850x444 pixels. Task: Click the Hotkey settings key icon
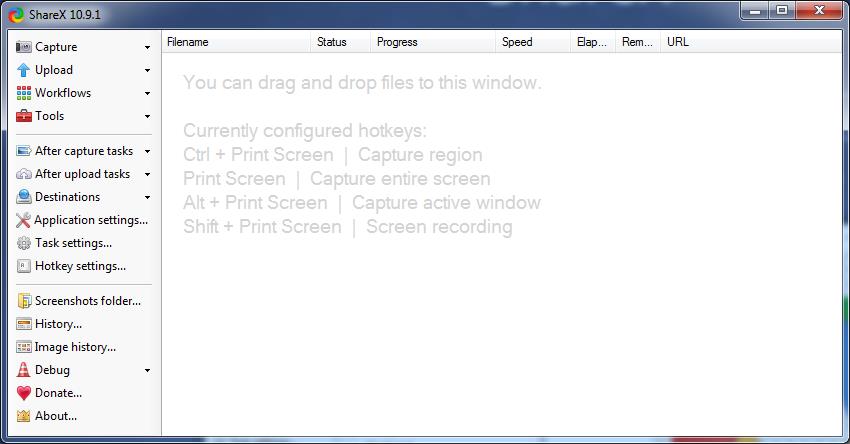click(23, 266)
